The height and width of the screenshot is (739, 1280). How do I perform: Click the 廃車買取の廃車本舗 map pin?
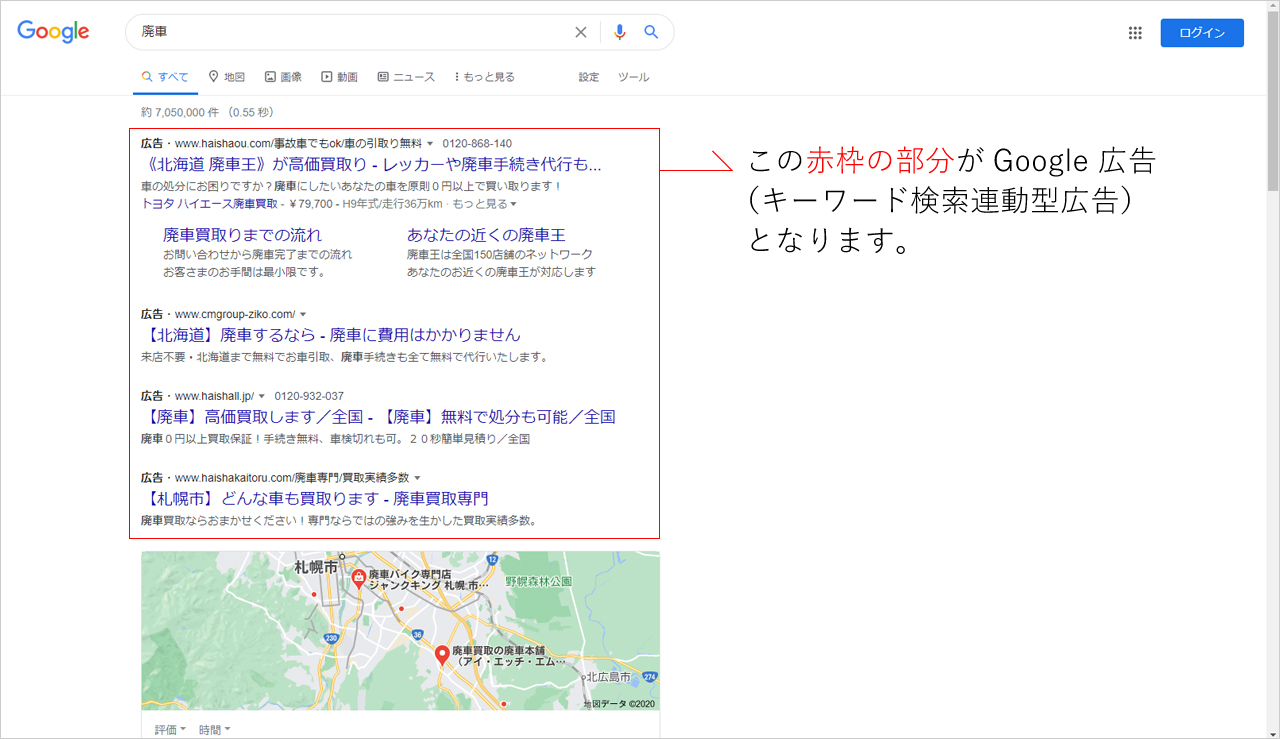[x=441, y=657]
